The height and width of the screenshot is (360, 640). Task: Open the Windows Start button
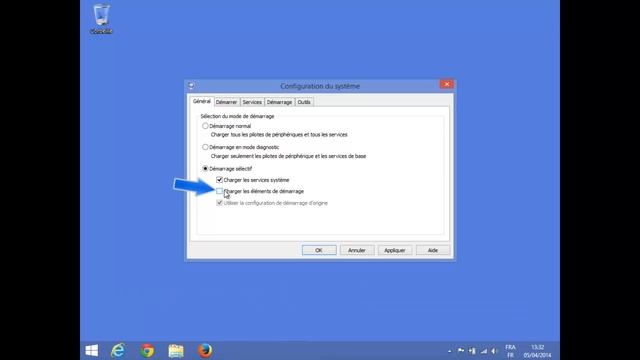pos(92,351)
